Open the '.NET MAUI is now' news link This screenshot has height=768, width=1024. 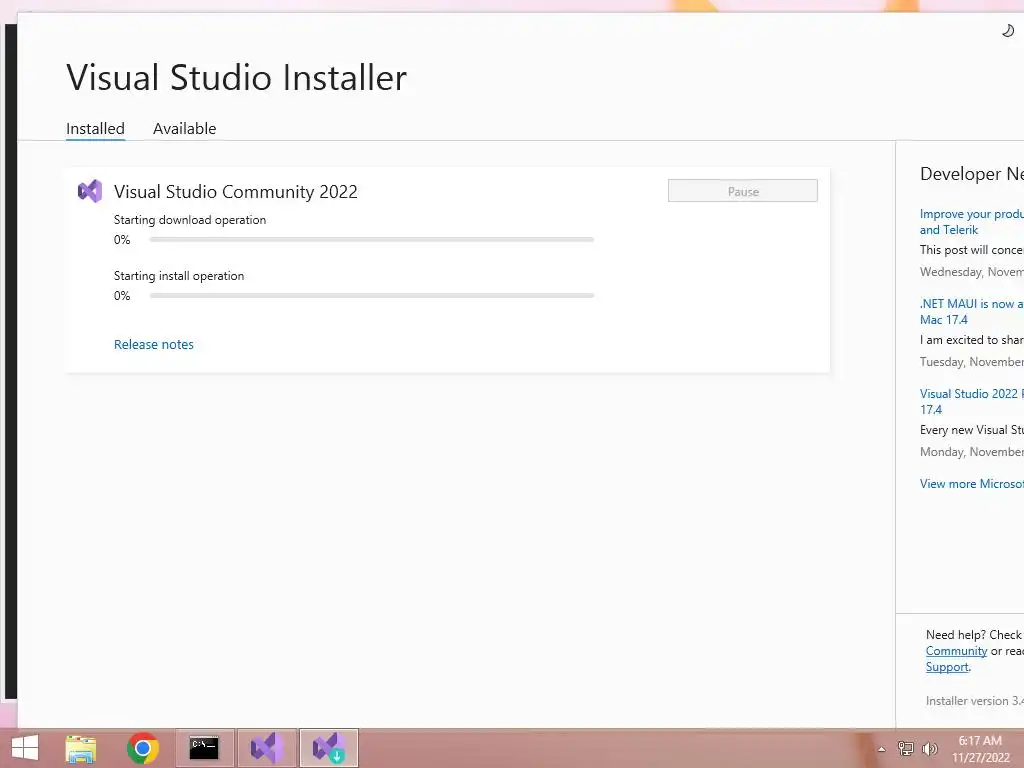coord(972,312)
